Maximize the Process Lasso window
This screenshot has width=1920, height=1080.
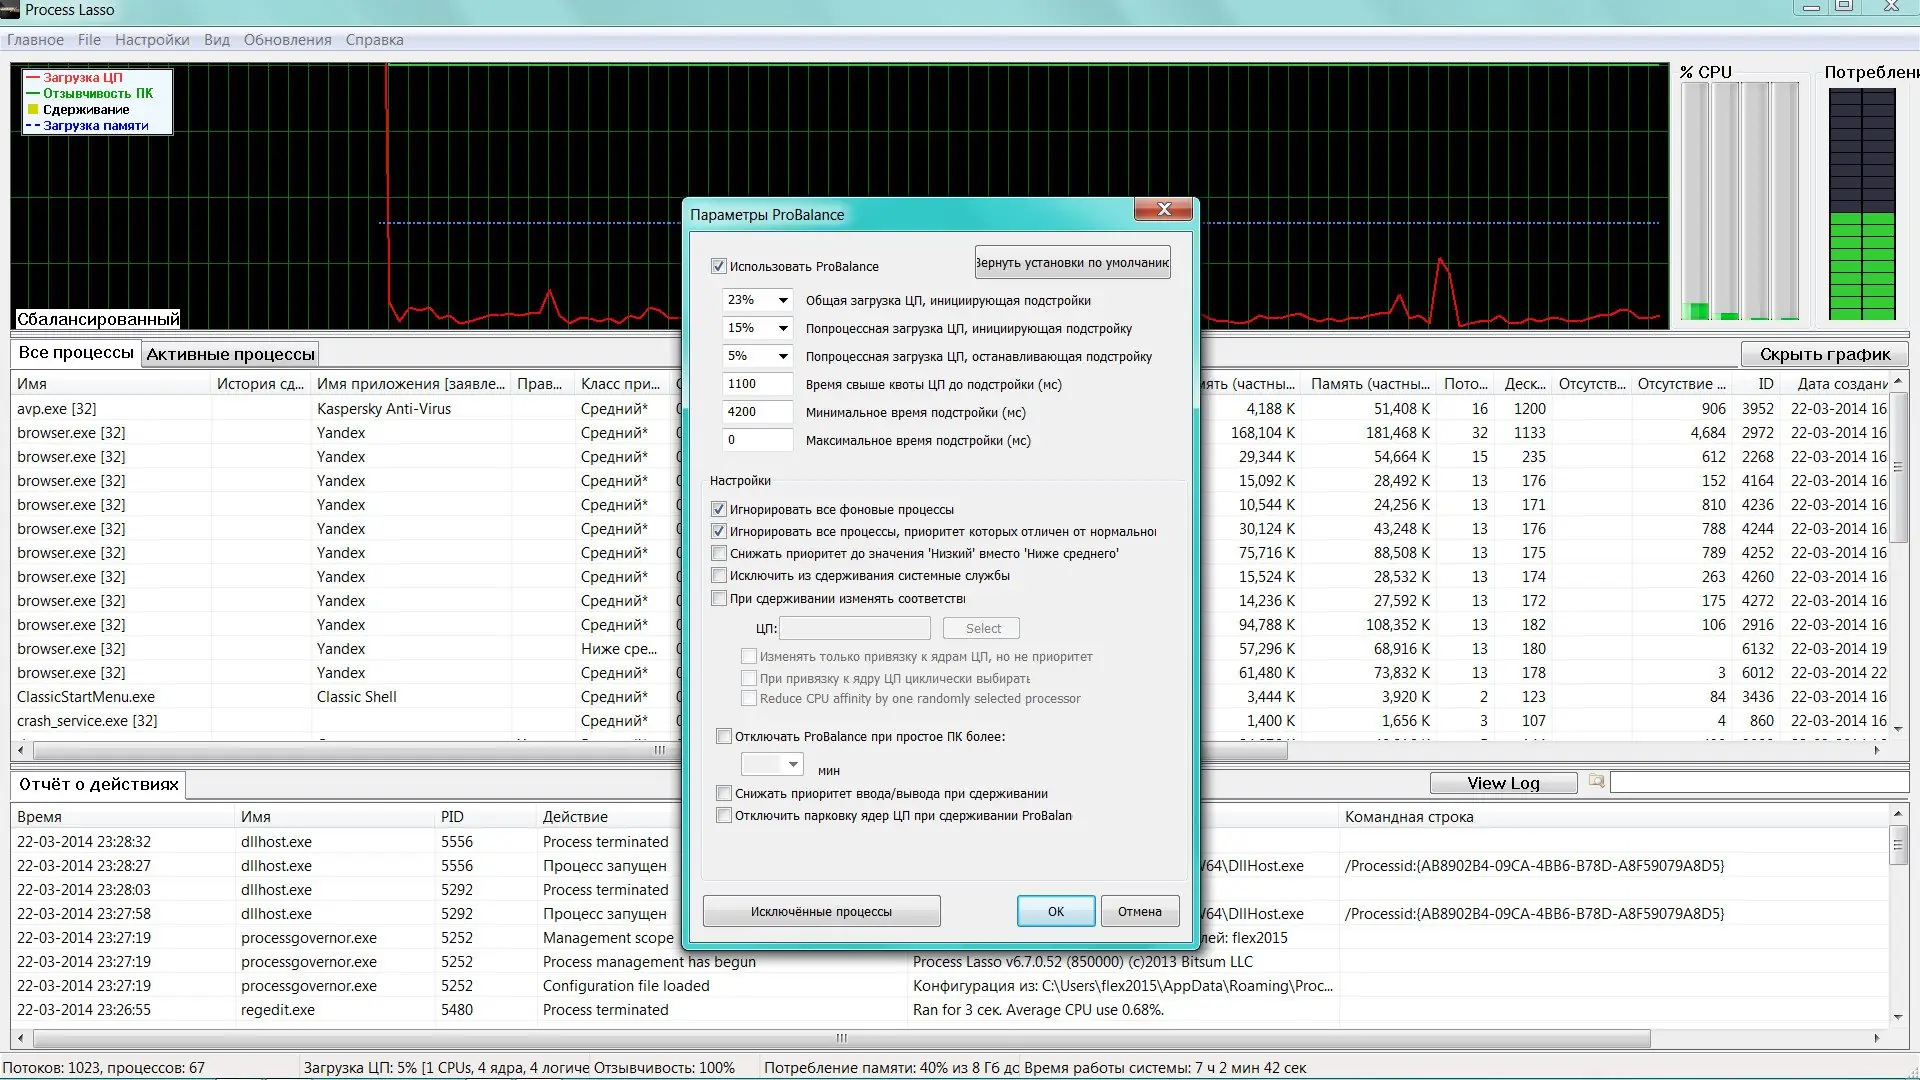click(1844, 7)
